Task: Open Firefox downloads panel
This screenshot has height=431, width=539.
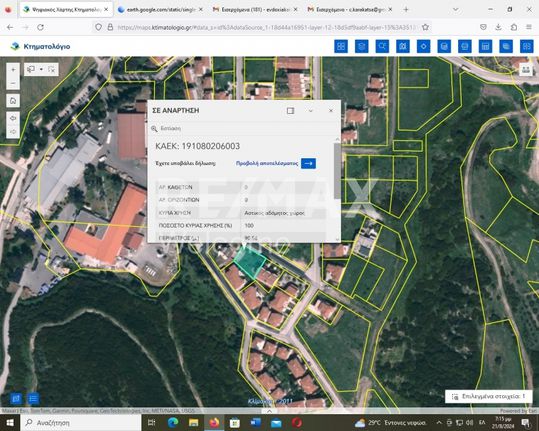Action: [498, 27]
